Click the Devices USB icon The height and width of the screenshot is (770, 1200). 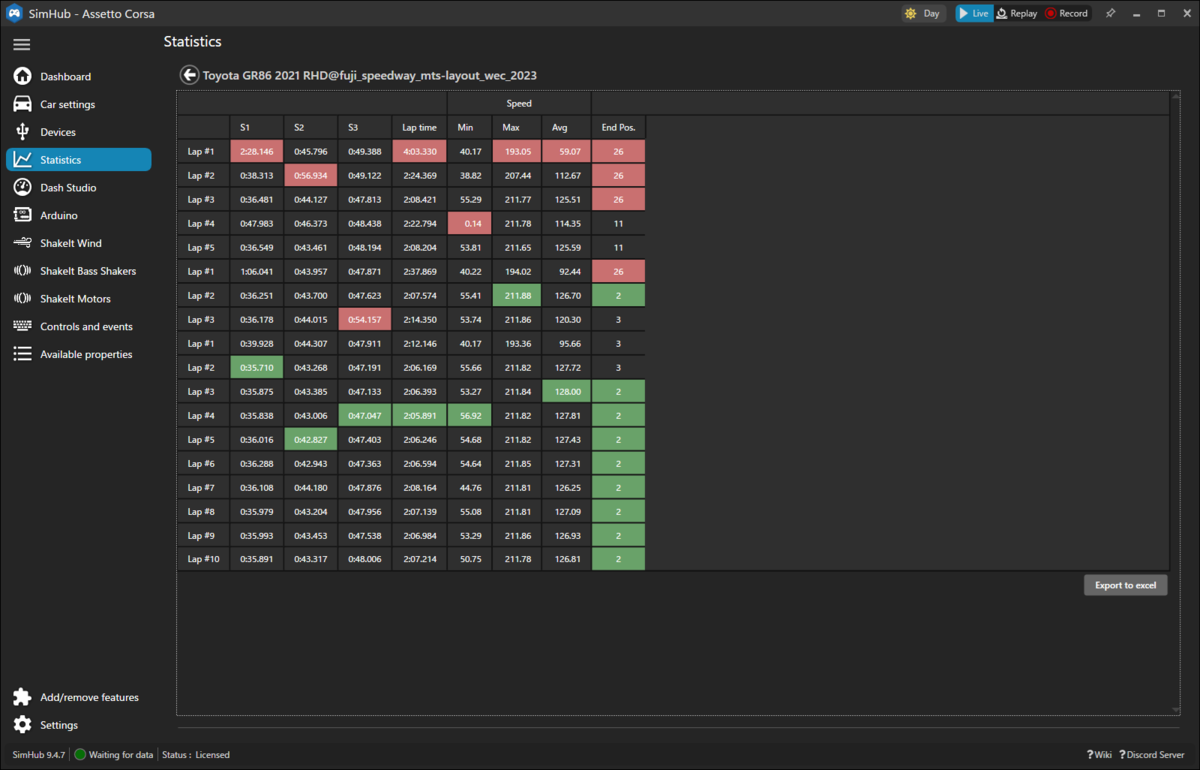point(22,132)
